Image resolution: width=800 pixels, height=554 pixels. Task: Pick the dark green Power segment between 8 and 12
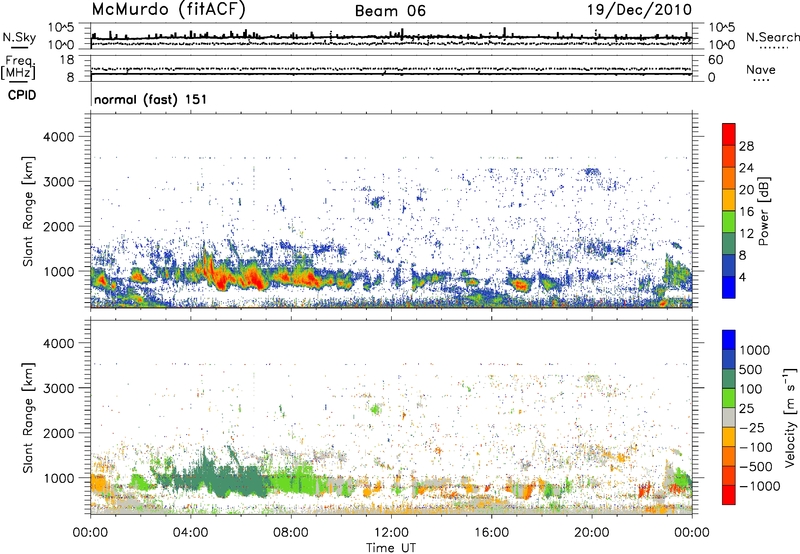(x=729, y=244)
